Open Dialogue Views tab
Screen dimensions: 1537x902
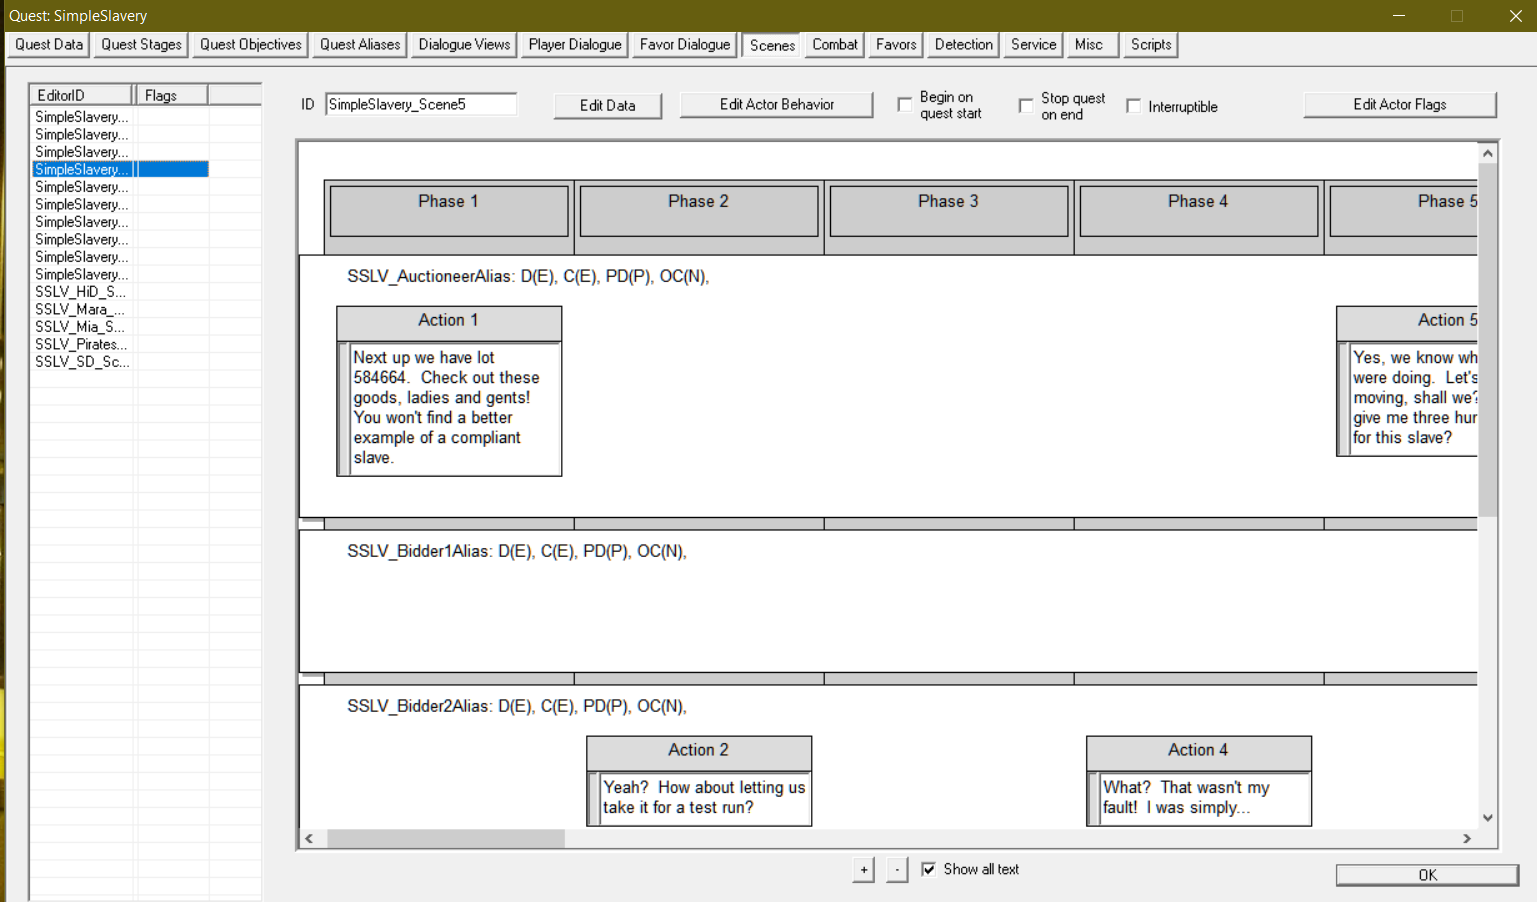[464, 45]
